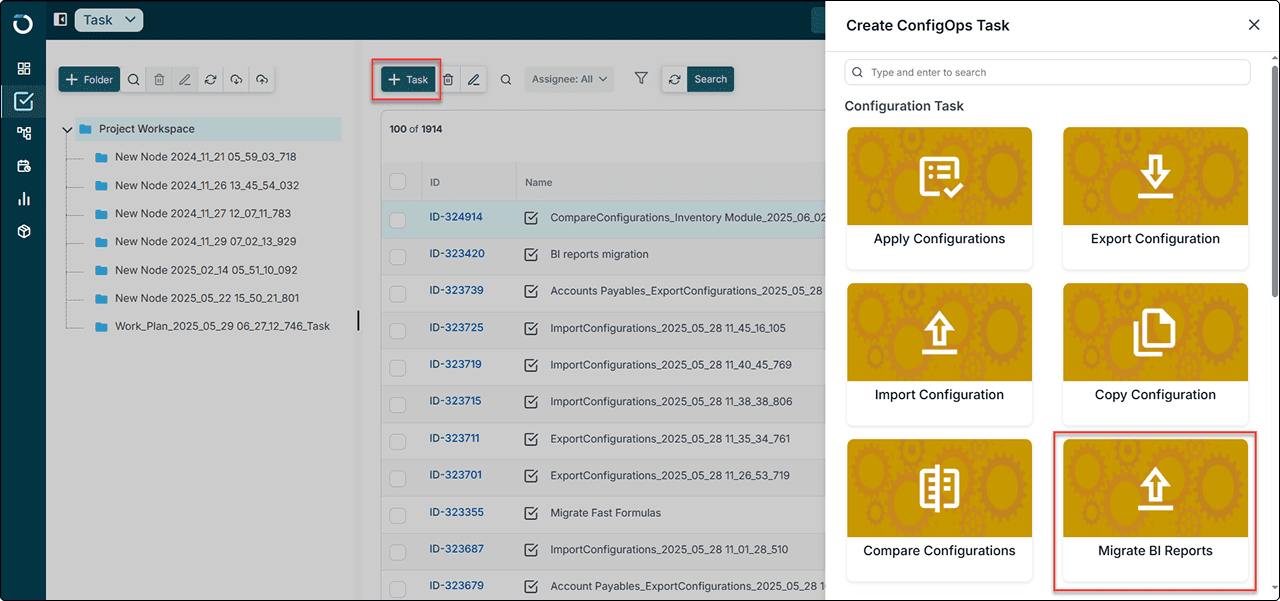Tick the checkbox for row ID-323725
Screen dimensions: 1280x601
398,331
